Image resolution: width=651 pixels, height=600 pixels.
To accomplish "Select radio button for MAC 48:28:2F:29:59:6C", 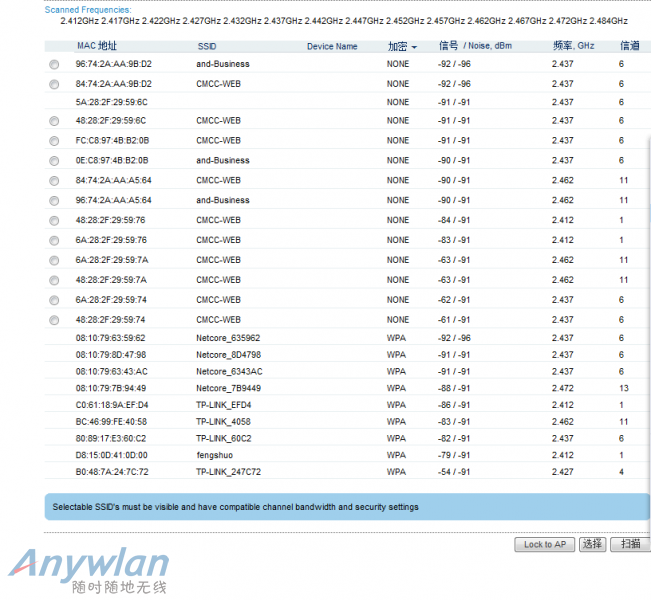I will click(54, 121).
